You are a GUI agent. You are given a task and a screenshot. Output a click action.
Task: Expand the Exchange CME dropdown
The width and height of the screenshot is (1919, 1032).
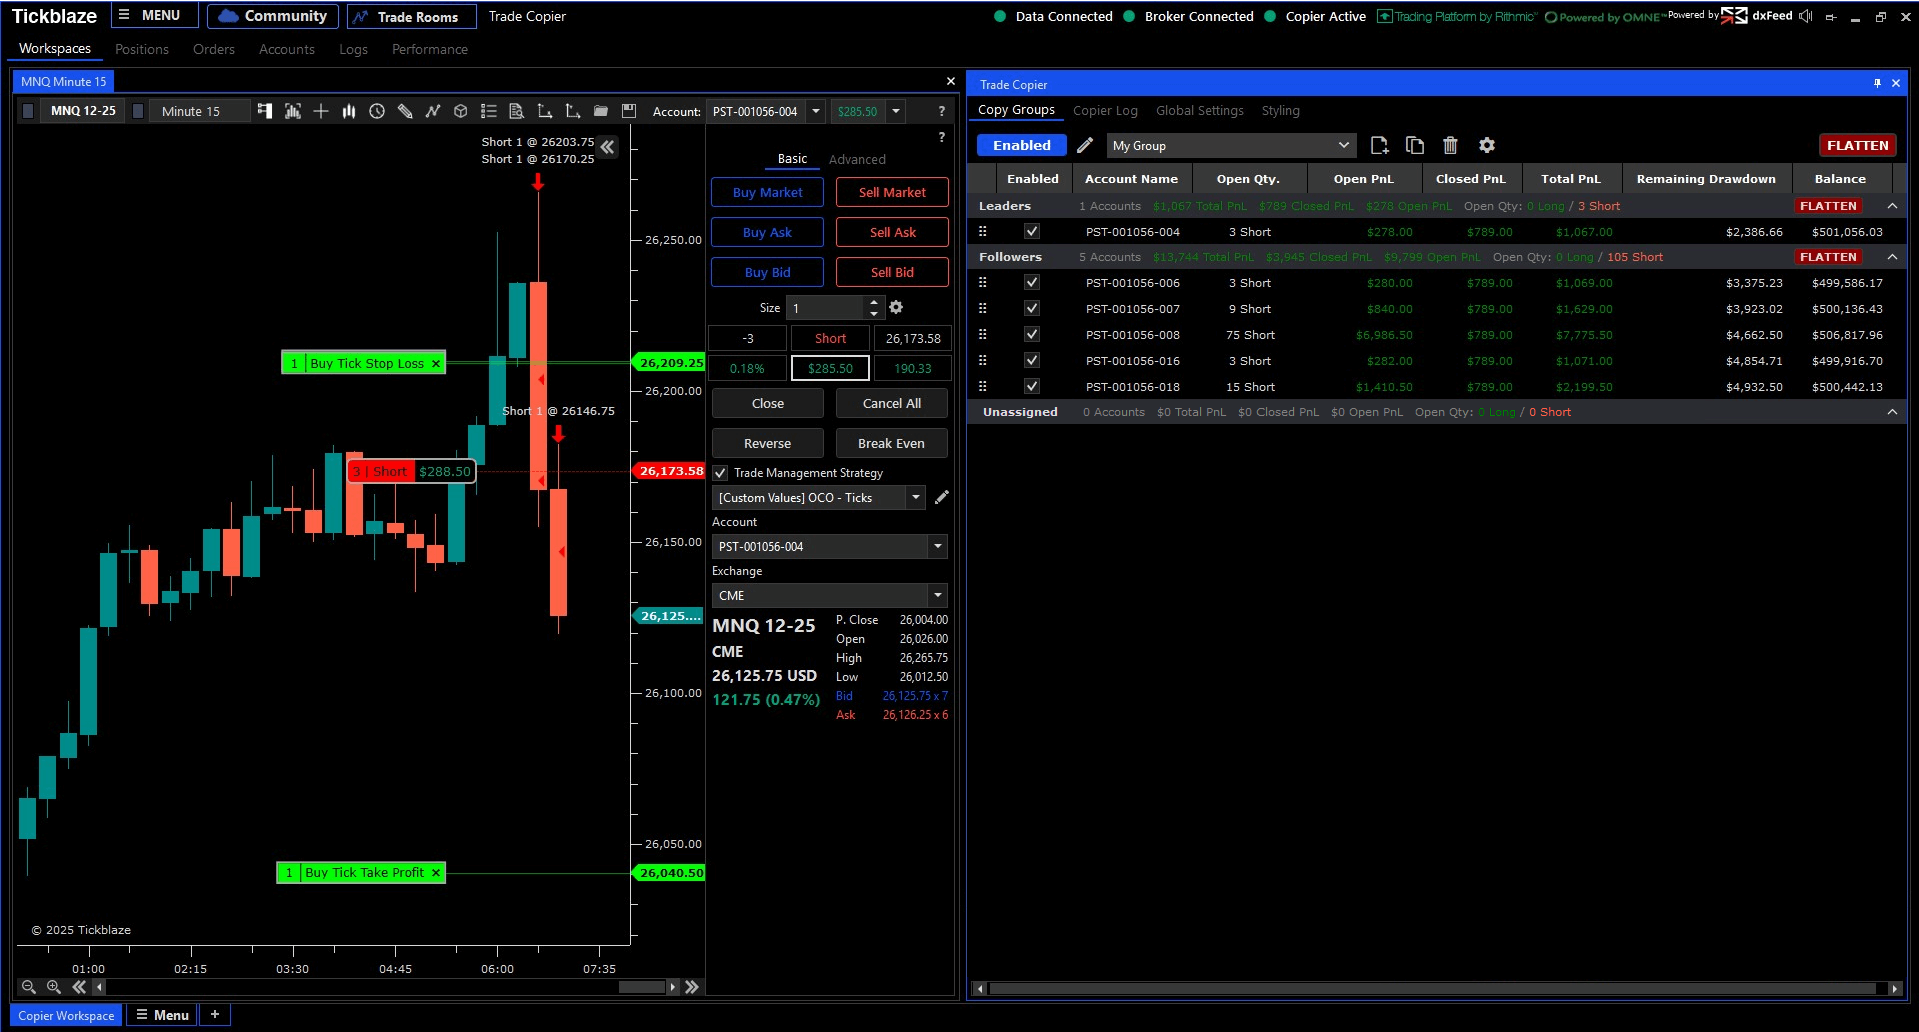937,596
